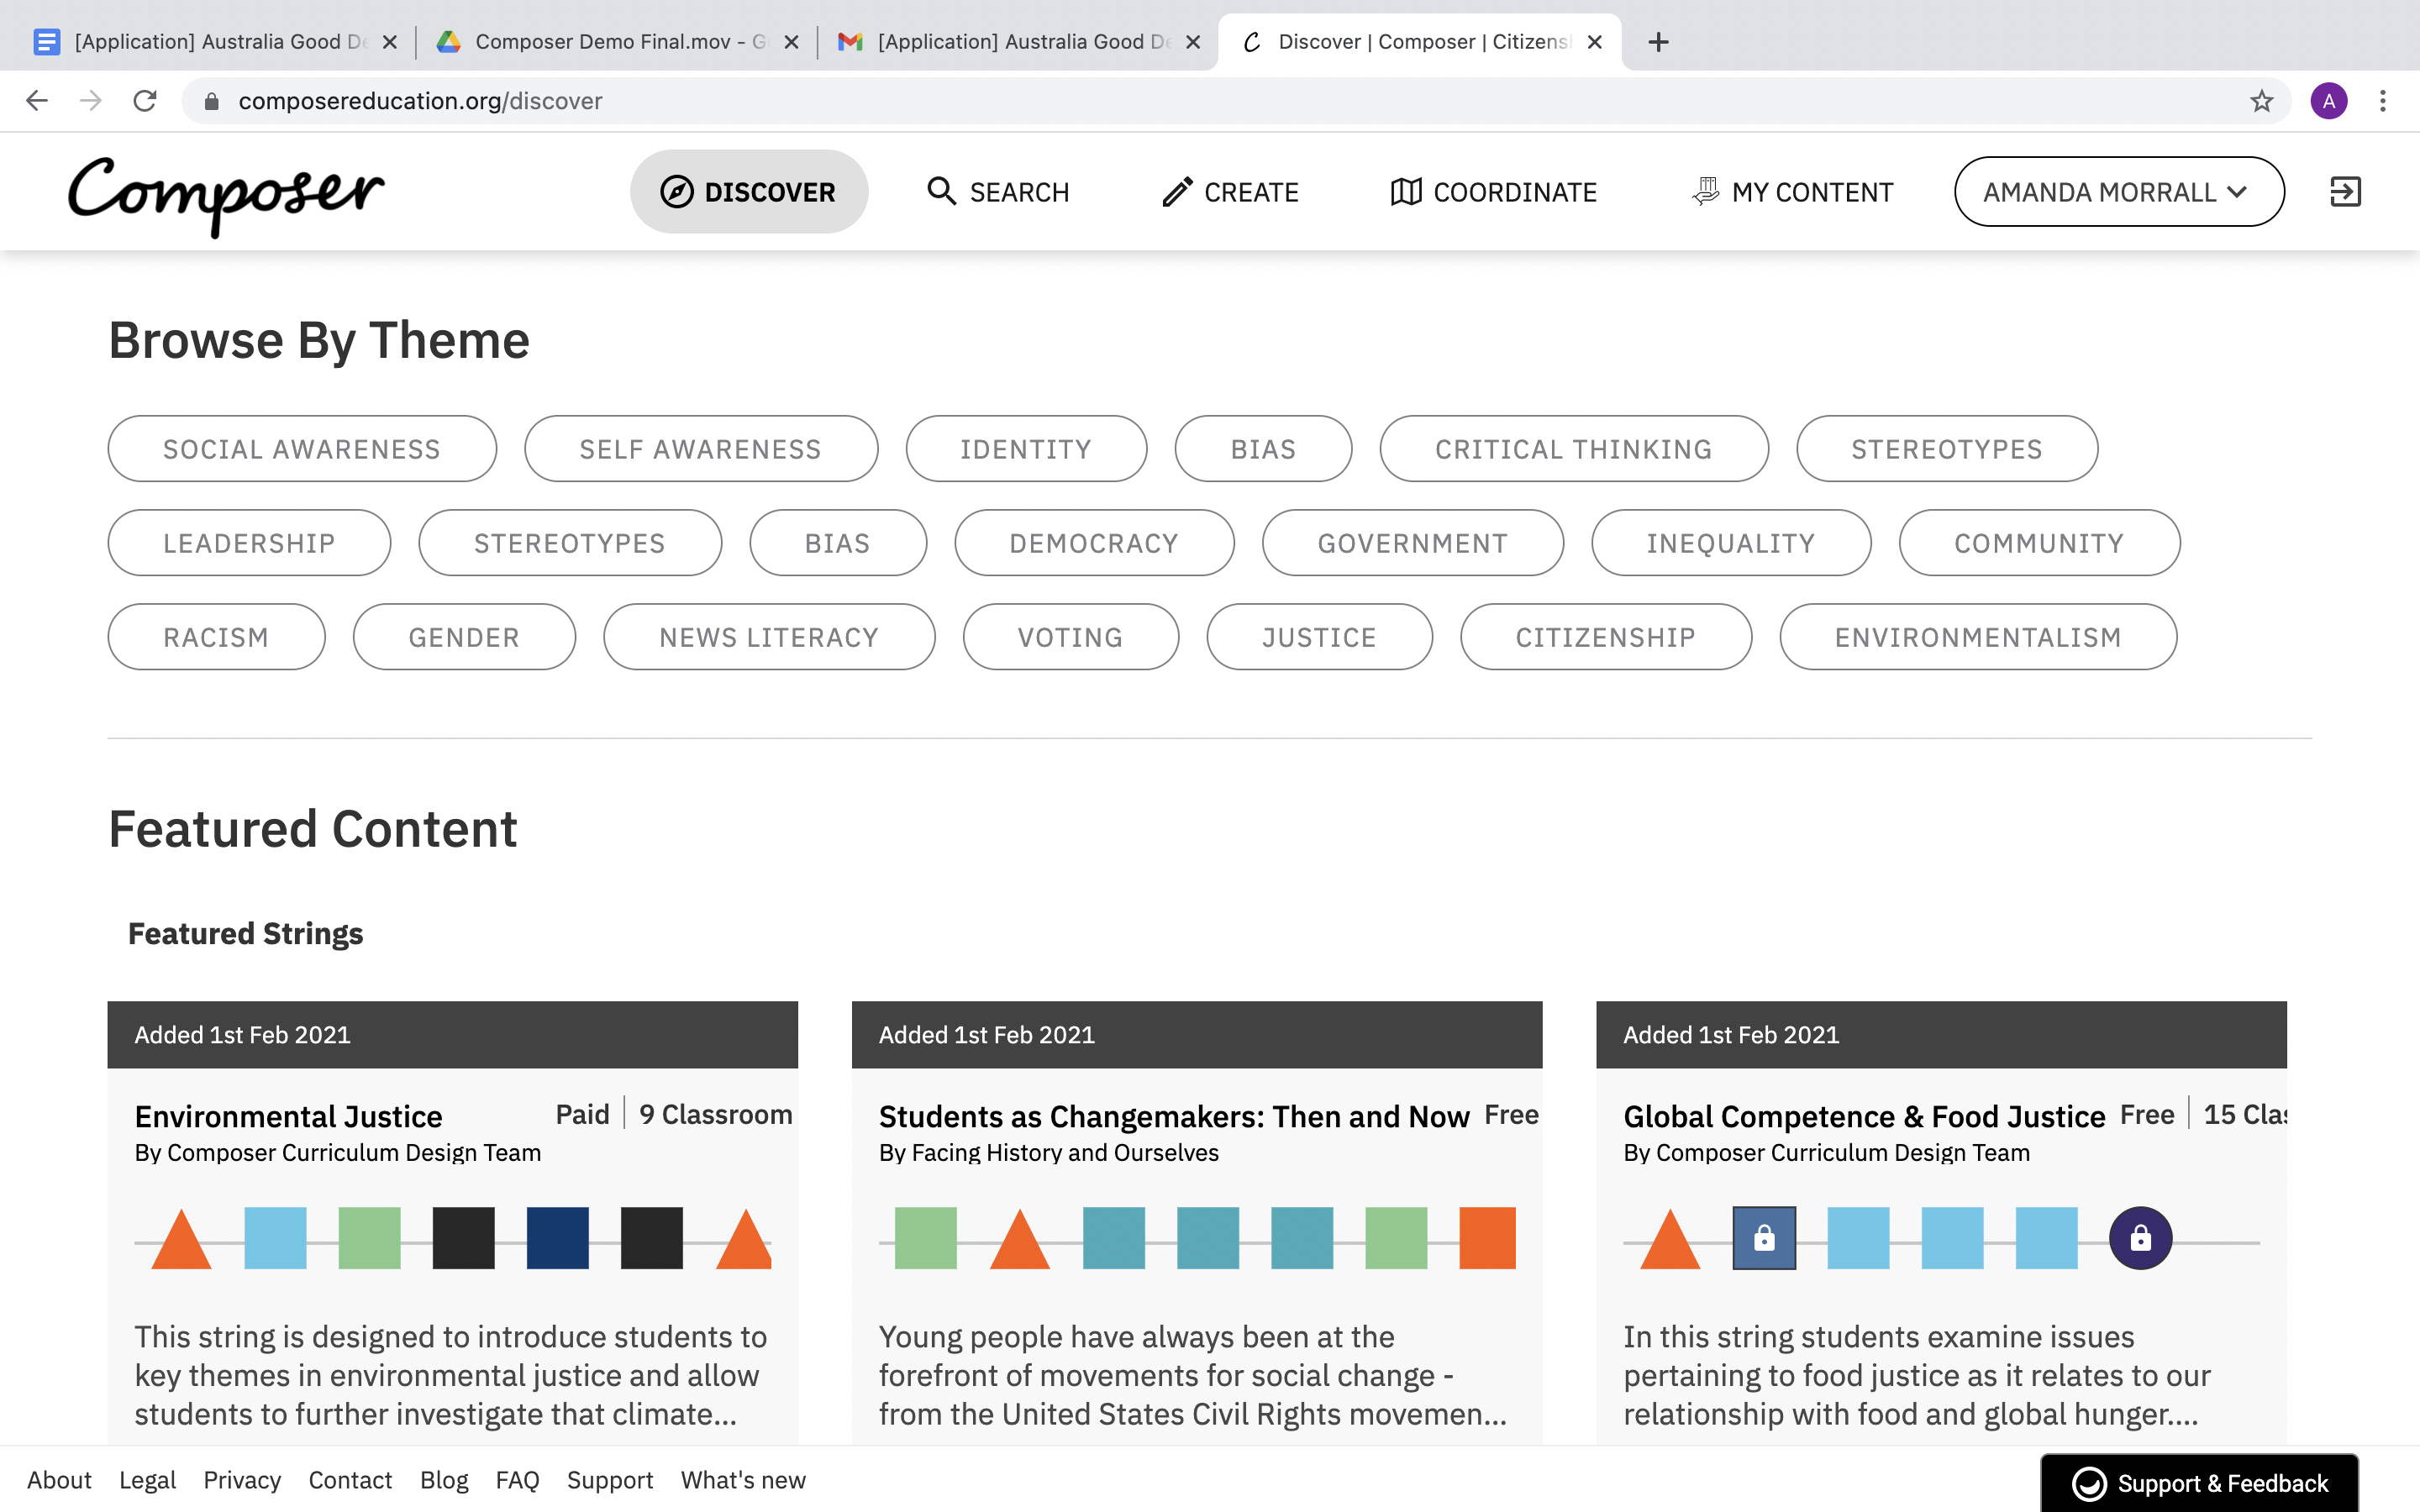Click the locked purple circle step
2420x1512 pixels.
point(2140,1238)
